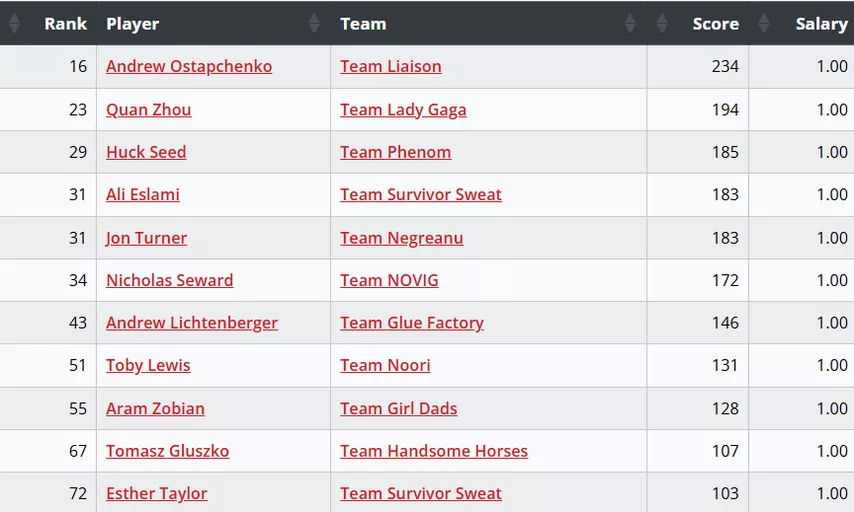Visit Team Glue Factory link
This screenshot has height=512, width=854.
tap(412, 322)
